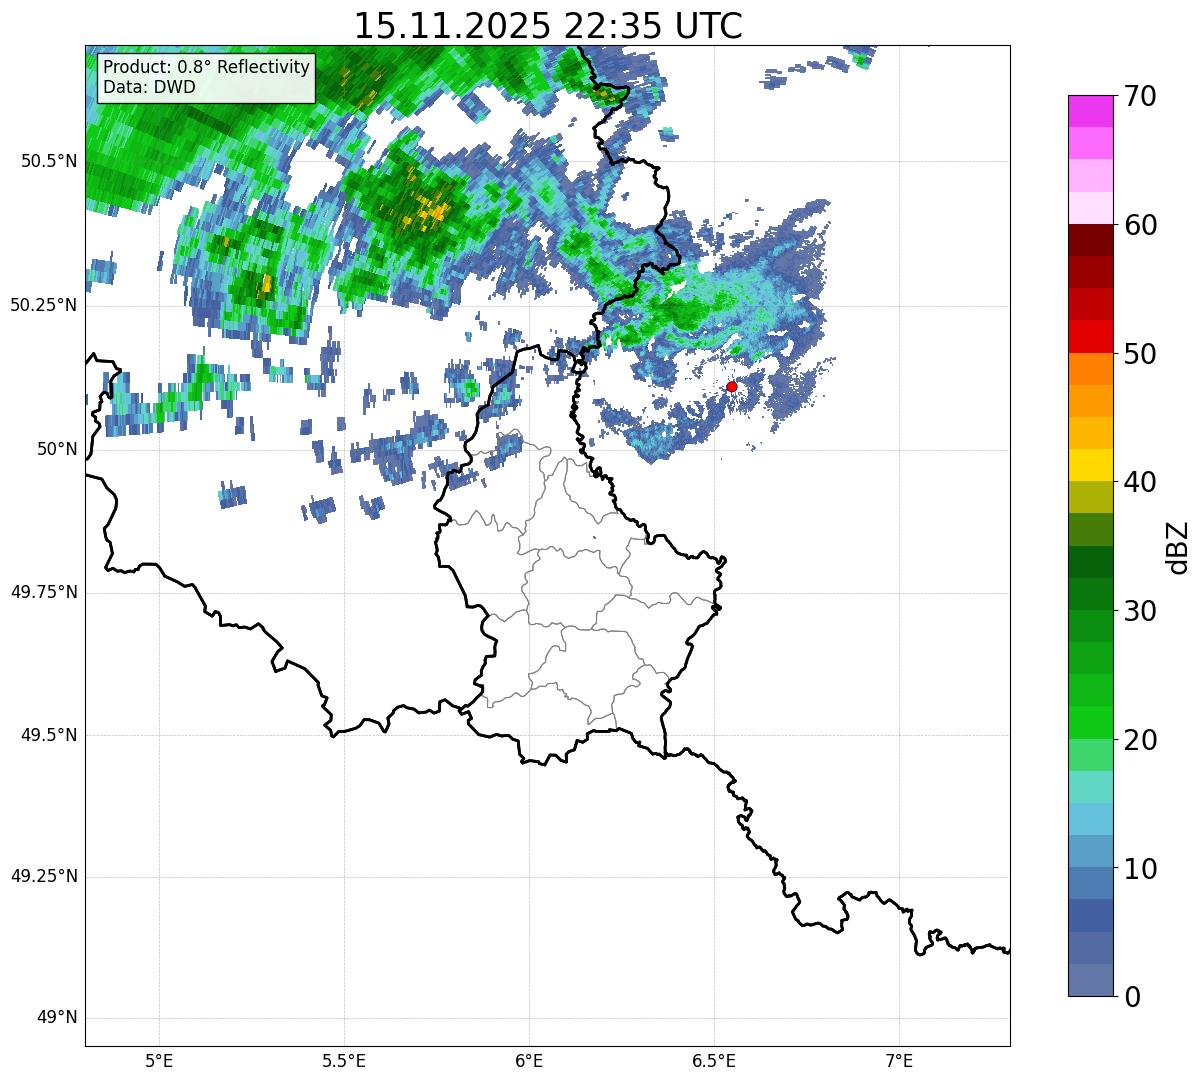1202x1081 pixels.
Task: Pick the pale pink swatch just above 60
Action: [1090, 208]
